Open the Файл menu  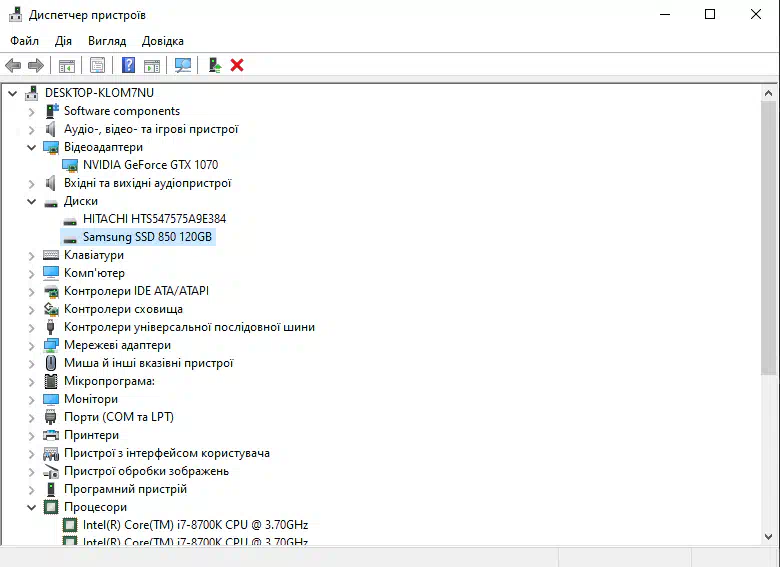point(24,41)
